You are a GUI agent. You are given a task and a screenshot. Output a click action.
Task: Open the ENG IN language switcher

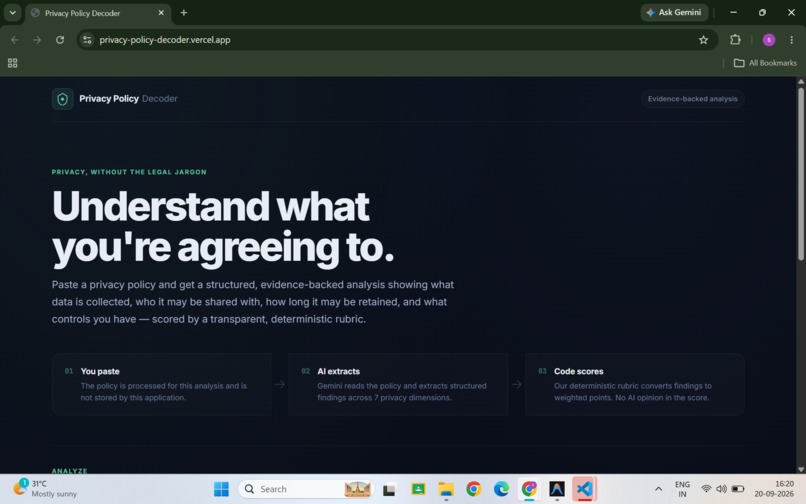tap(682, 489)
